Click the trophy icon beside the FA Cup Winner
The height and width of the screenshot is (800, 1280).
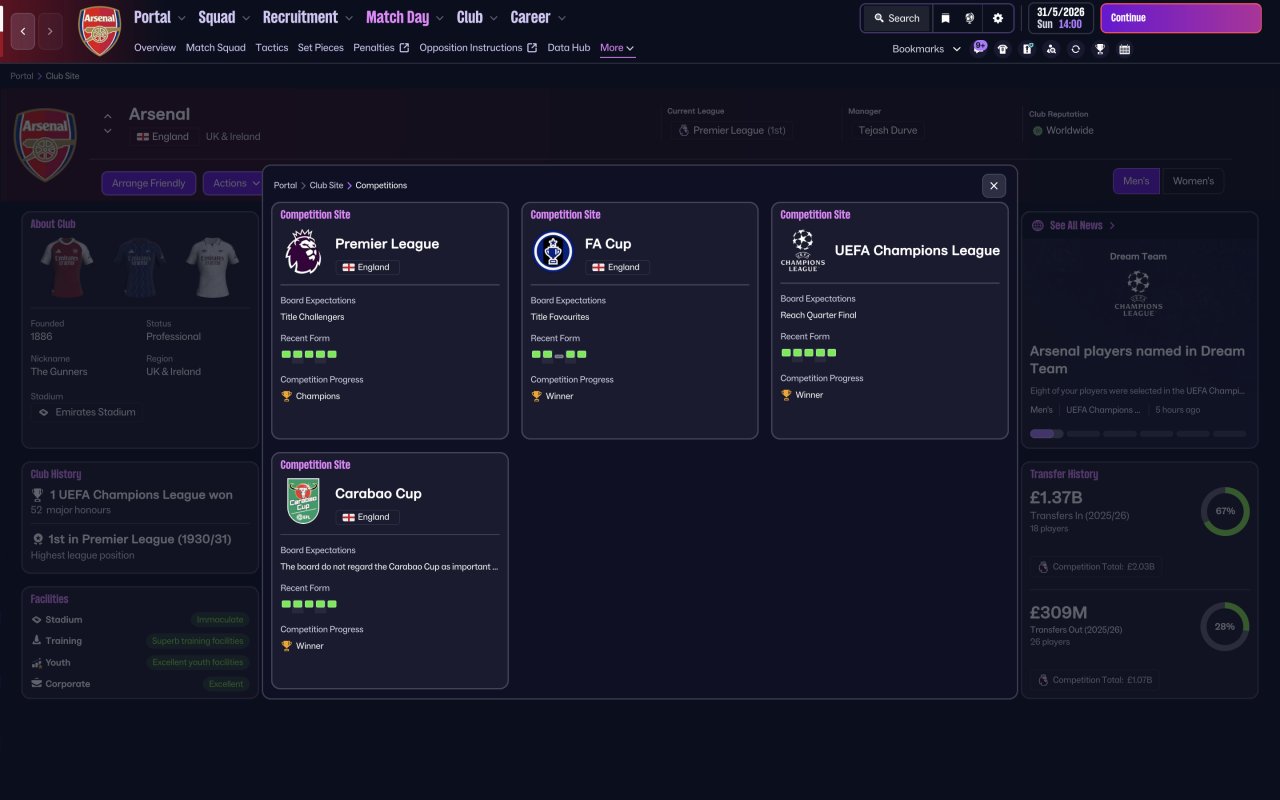coord(537,396)
